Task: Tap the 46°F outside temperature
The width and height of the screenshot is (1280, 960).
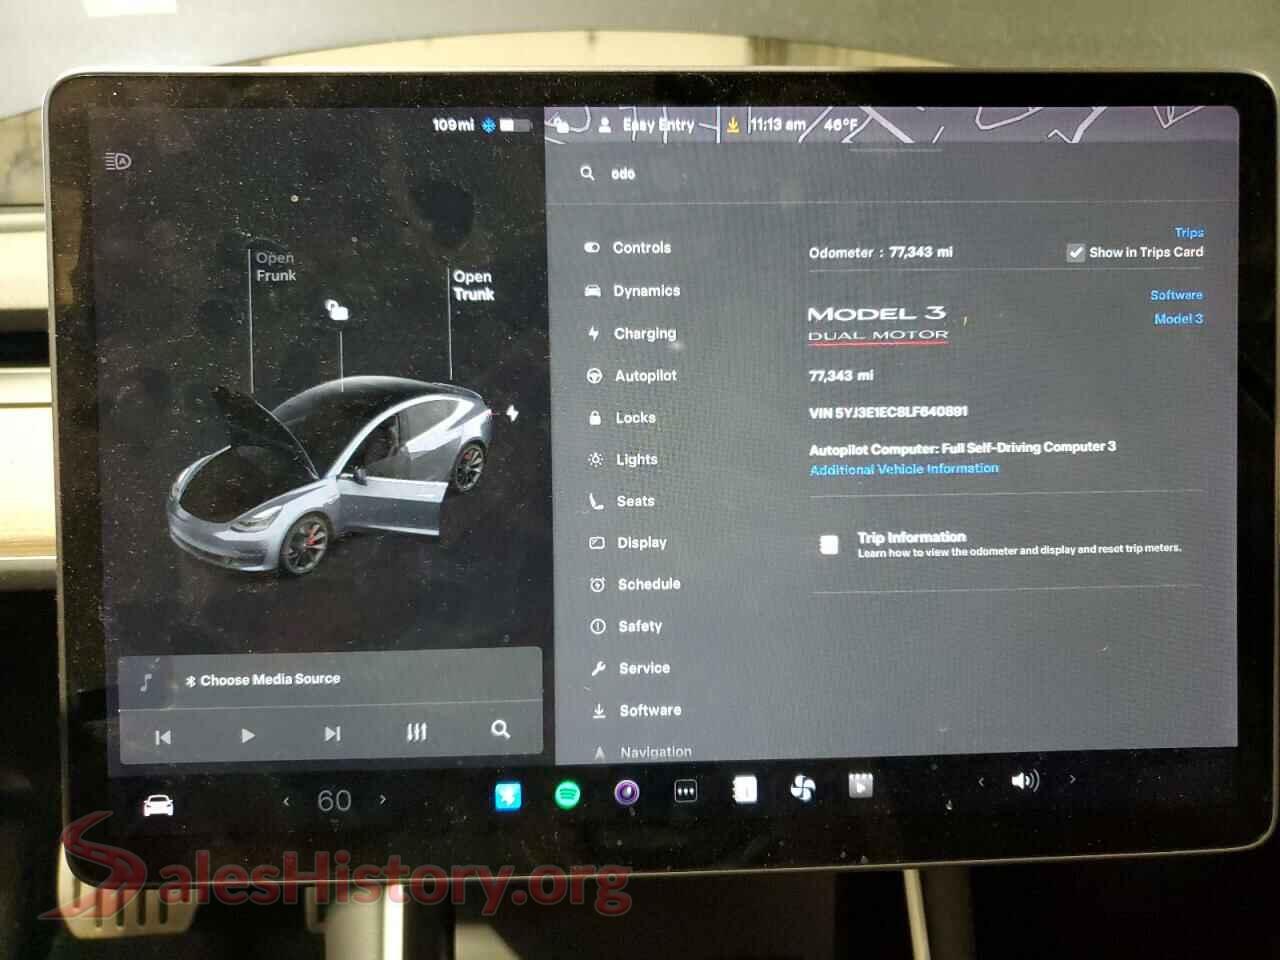Action: pos(840,125)
